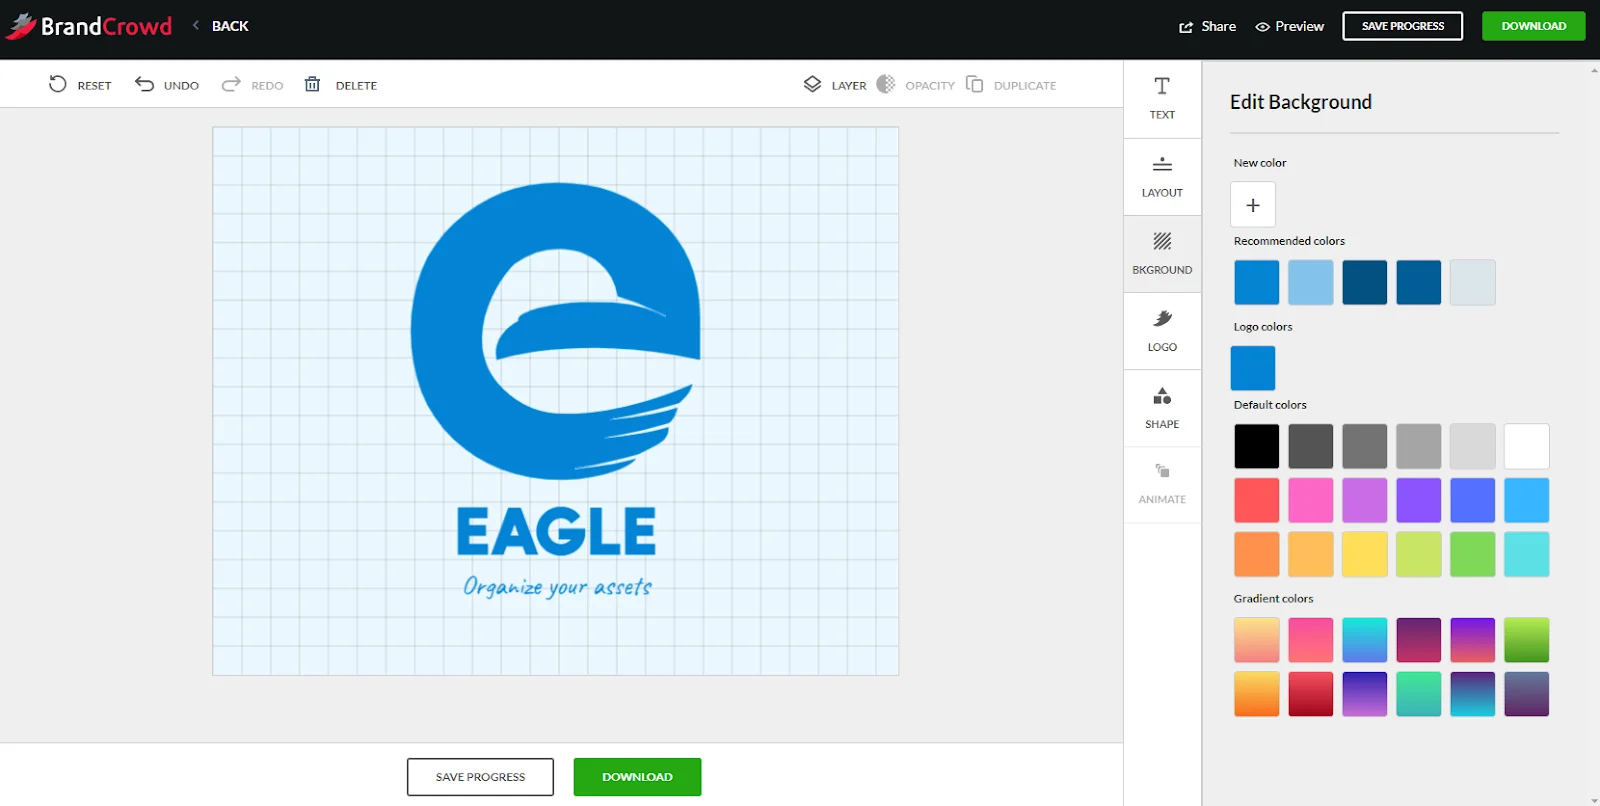Screen dimensions: 1600x806
Task: Delete the selected element
Action: (340, 85)
